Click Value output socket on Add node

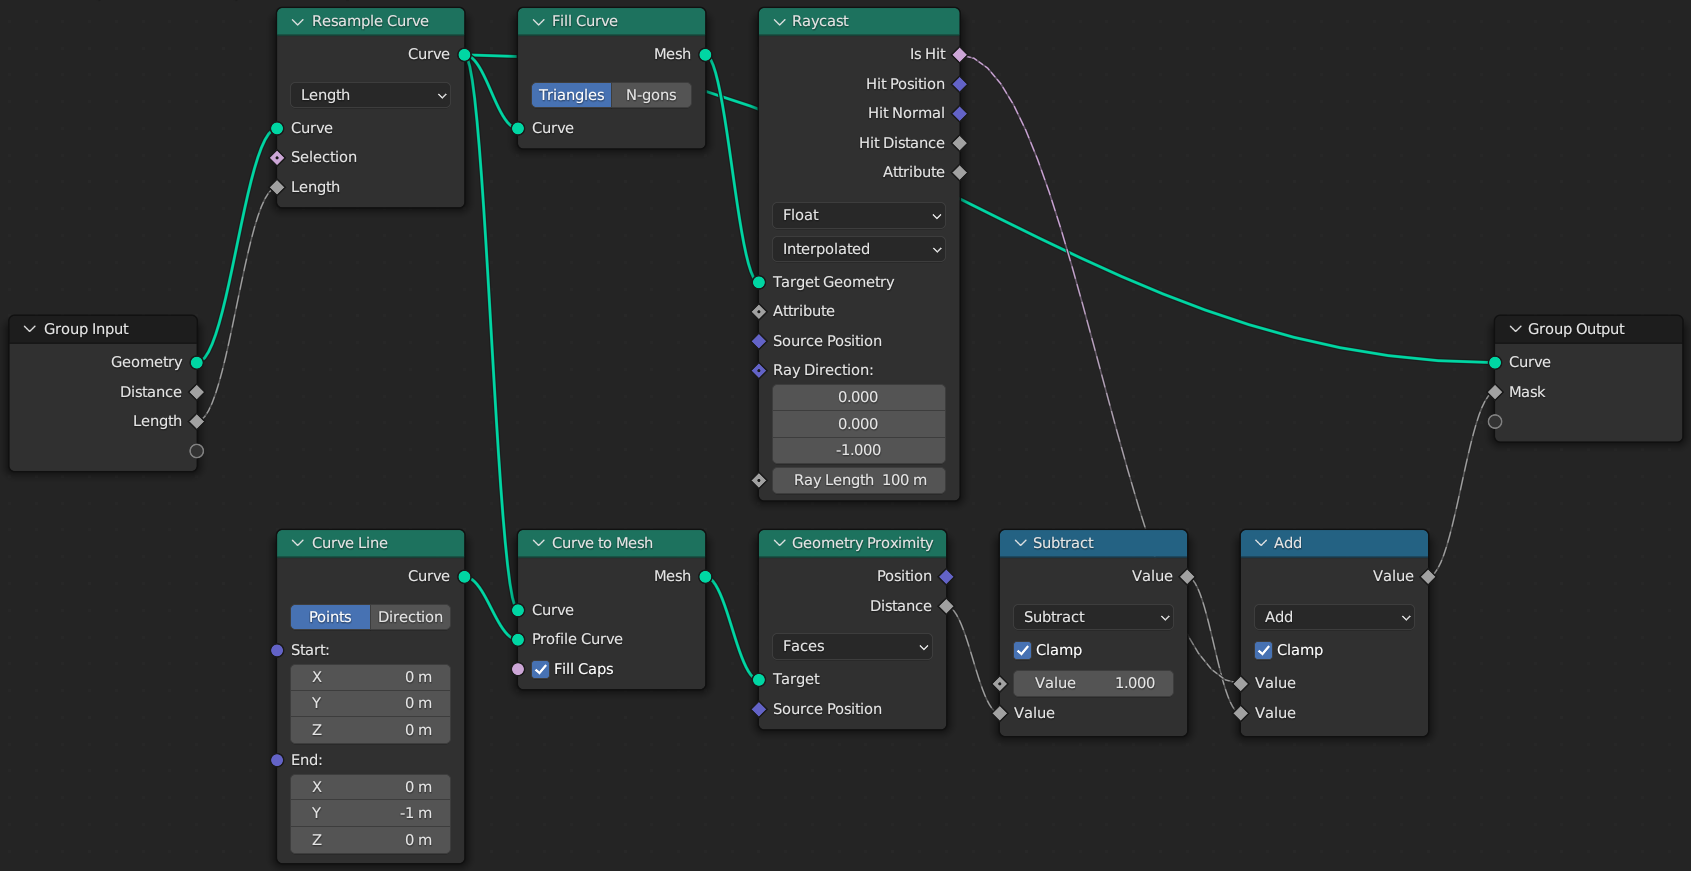[x=1428, y=576]
